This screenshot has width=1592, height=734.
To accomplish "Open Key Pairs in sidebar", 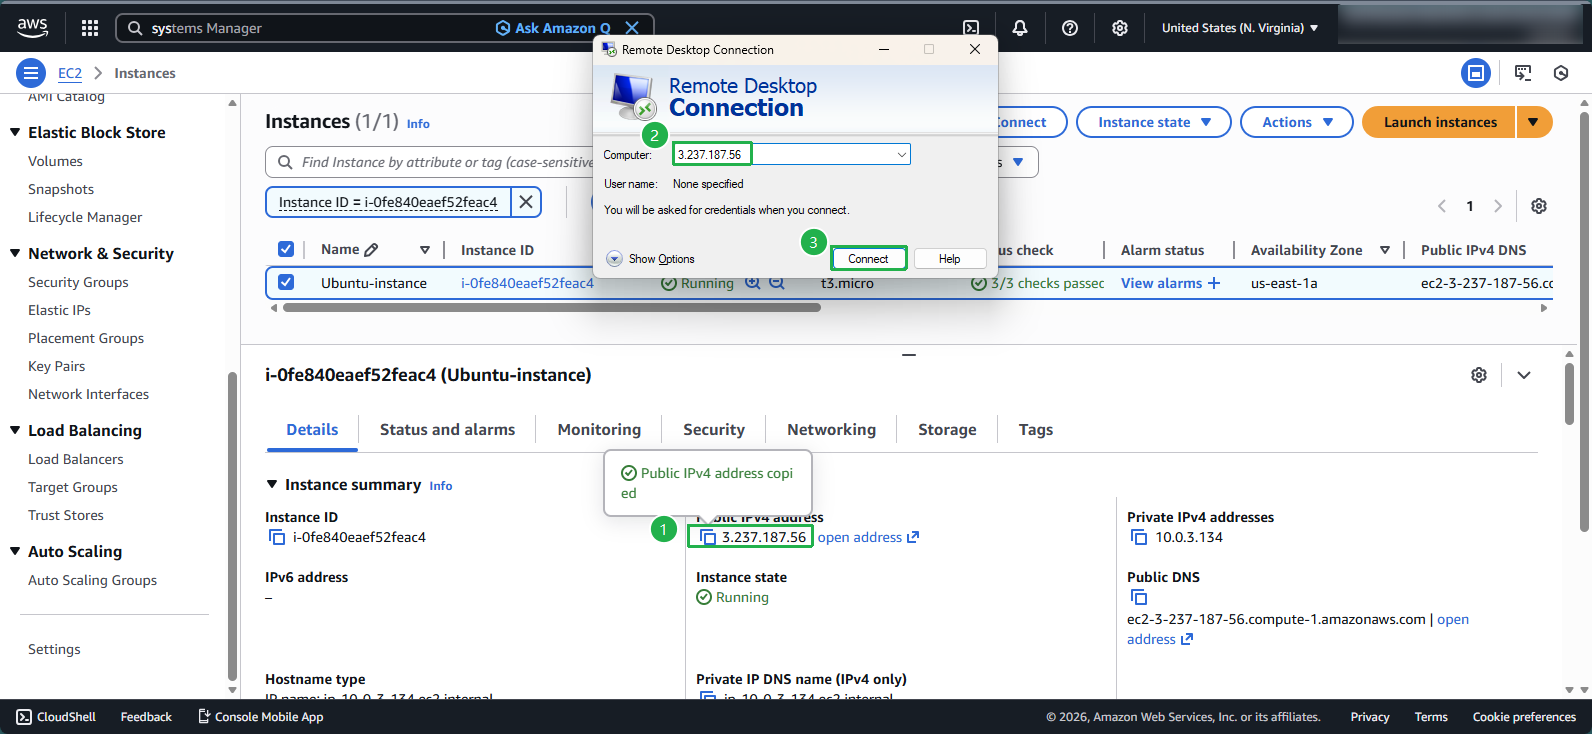I will [x=57, y=366].
